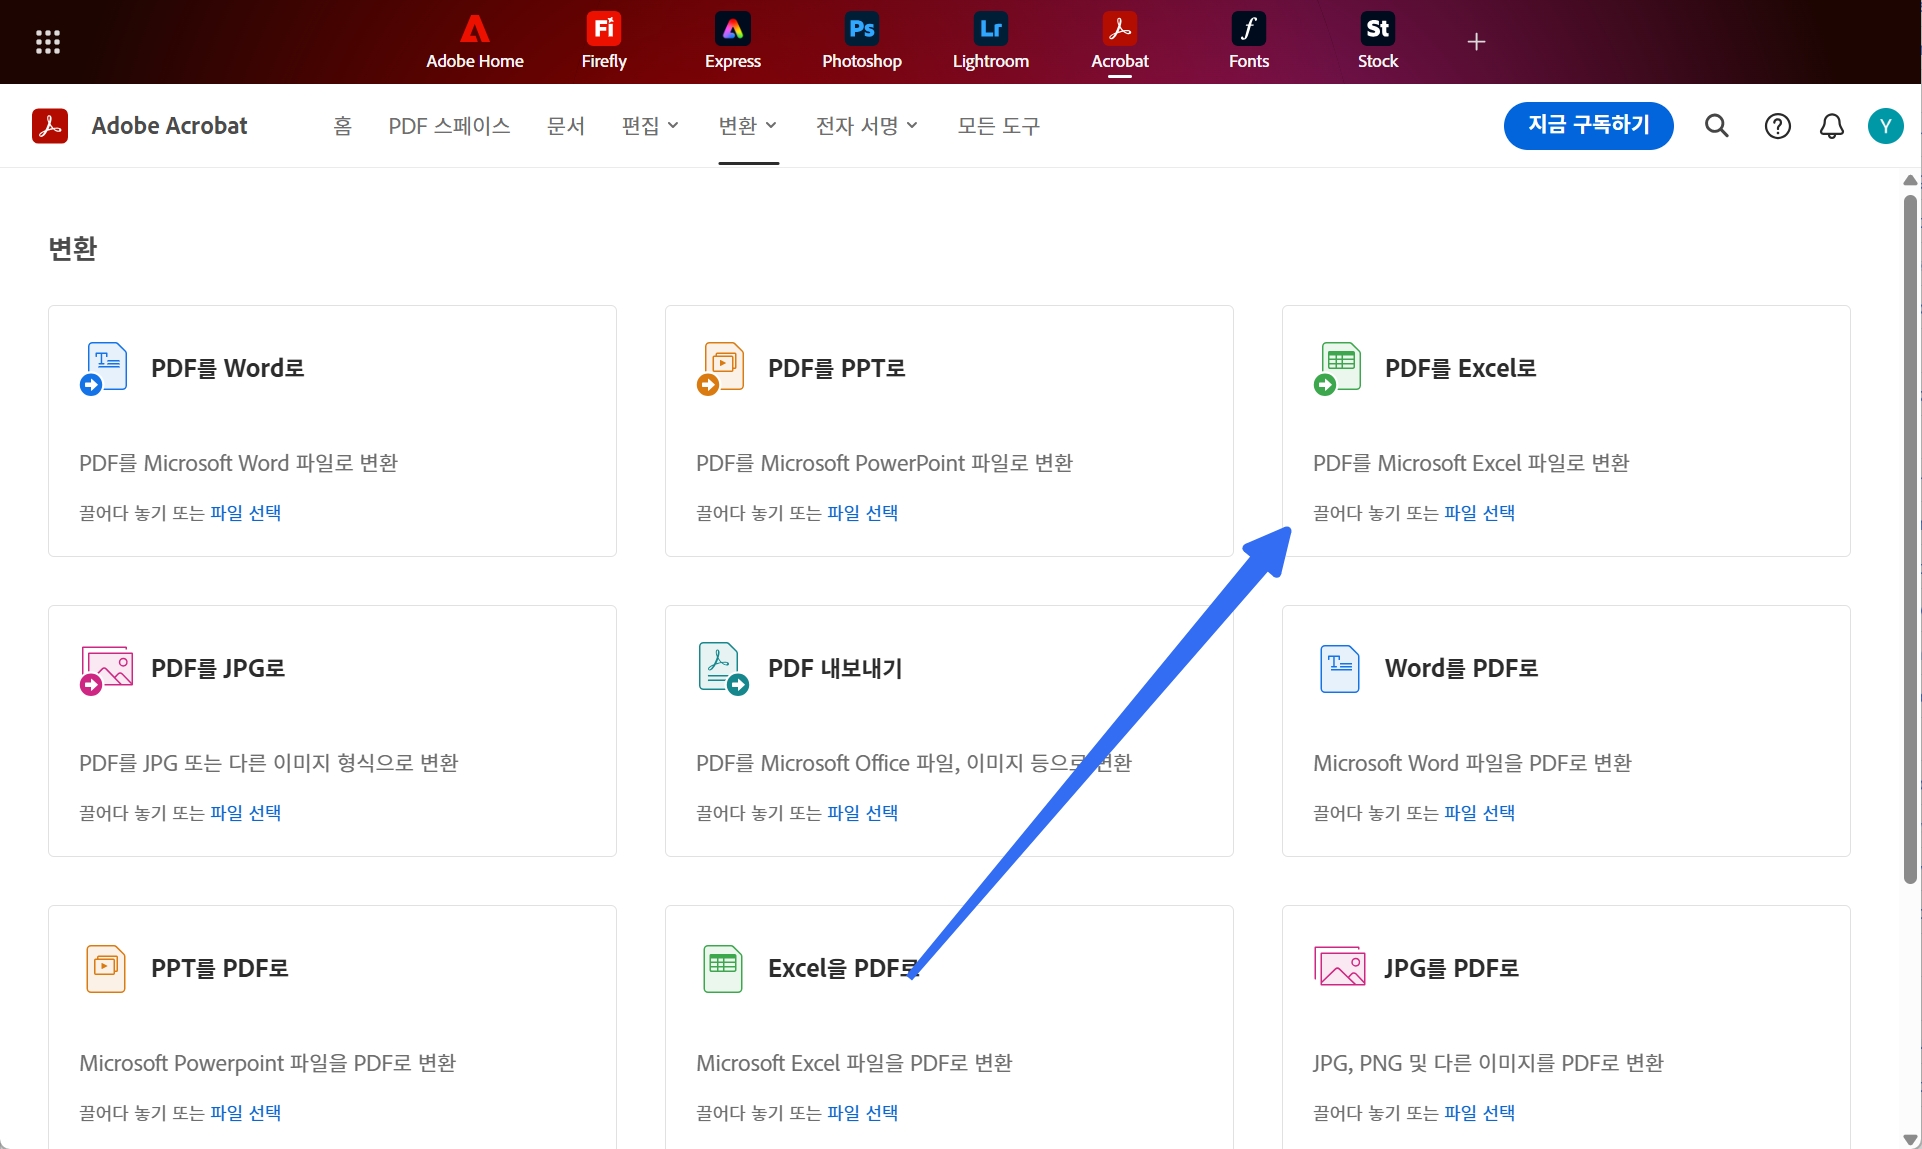Click the PPT를 PDF로 icon
The image size is (1922, 1149).
pos(106,968)
